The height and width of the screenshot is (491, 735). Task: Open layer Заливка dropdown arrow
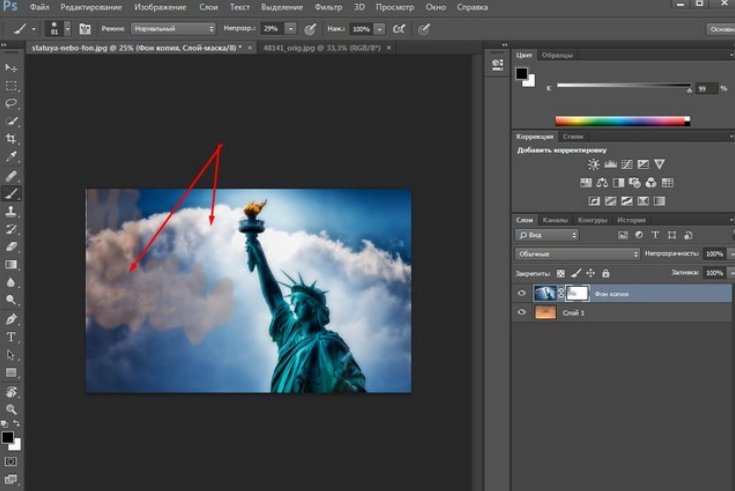(x=731, y=272)
